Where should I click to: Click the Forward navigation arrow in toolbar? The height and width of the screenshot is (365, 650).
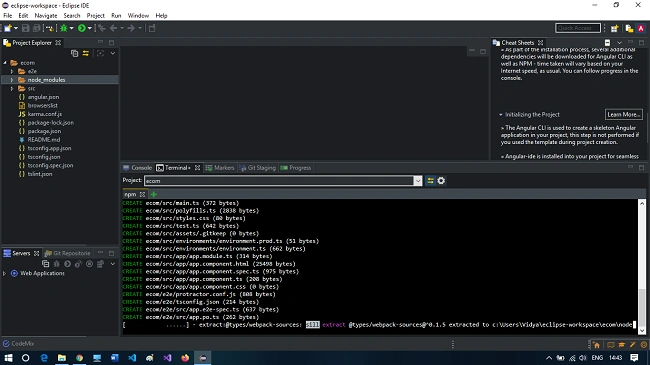pyautogui.click(x=131, y=28)
